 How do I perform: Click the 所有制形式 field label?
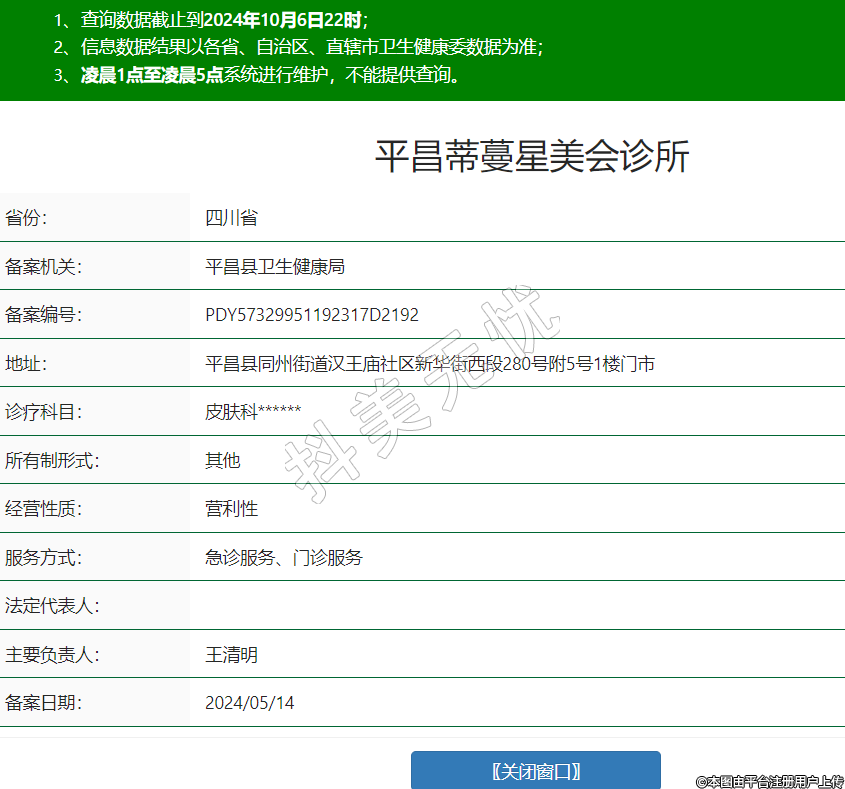[52, 461]
